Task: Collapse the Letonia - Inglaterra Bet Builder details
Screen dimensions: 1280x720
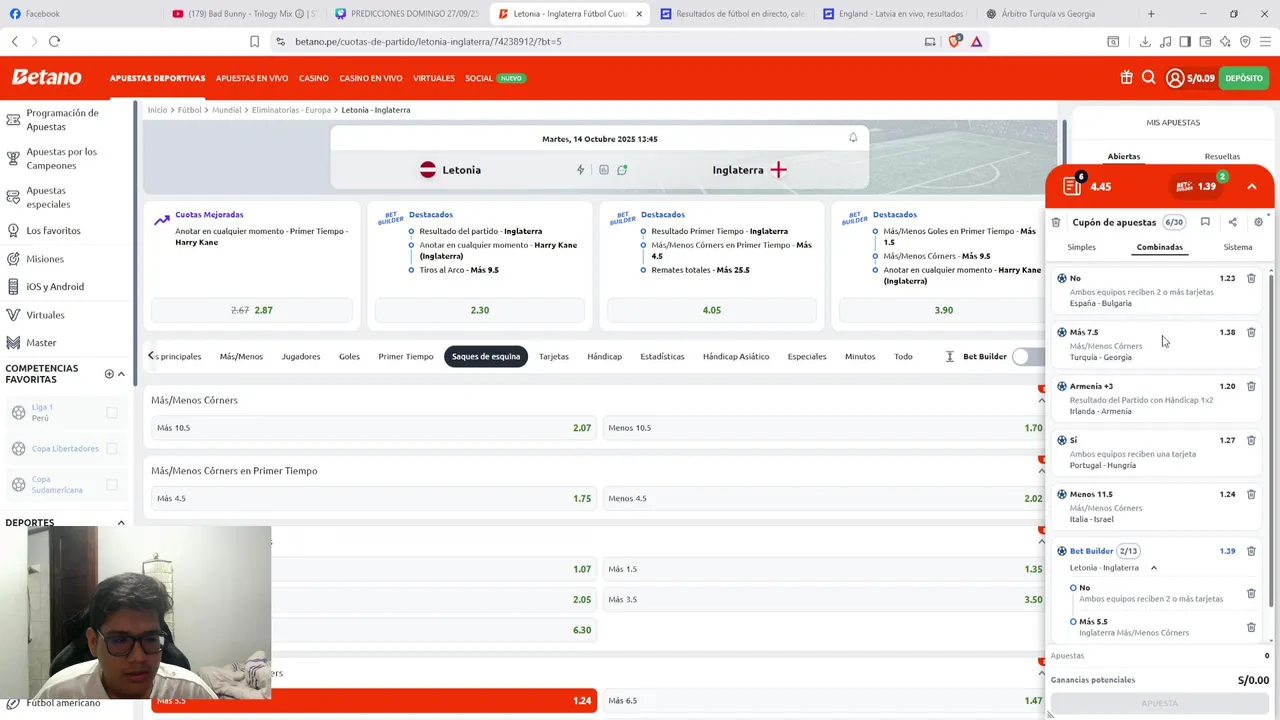Action: tap(1153, 568)
